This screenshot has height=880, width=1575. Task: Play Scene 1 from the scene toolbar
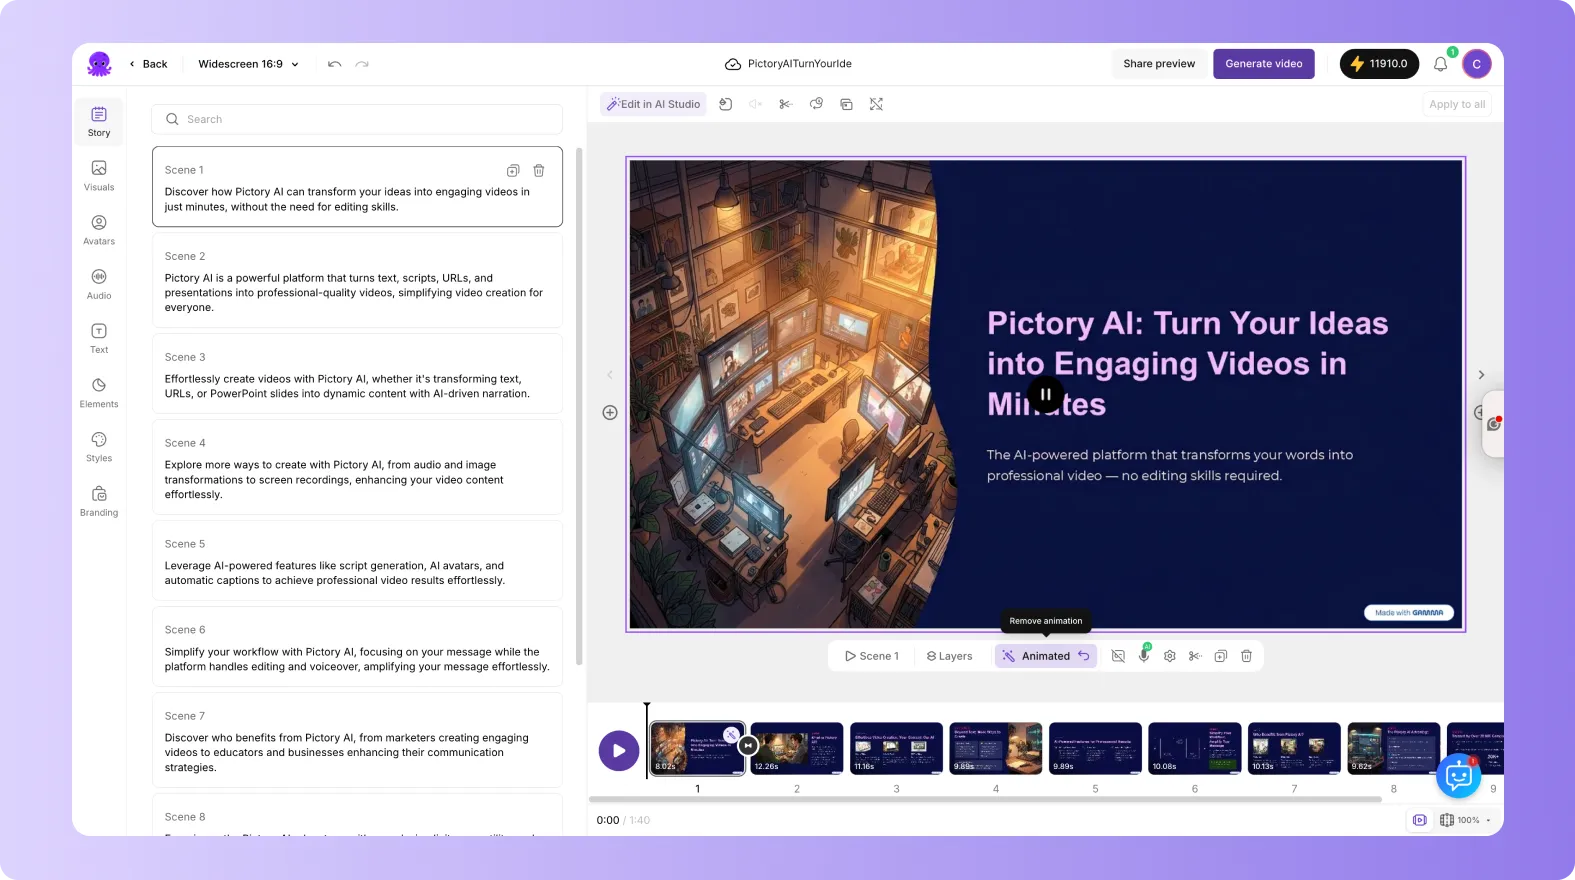(871, 656)
